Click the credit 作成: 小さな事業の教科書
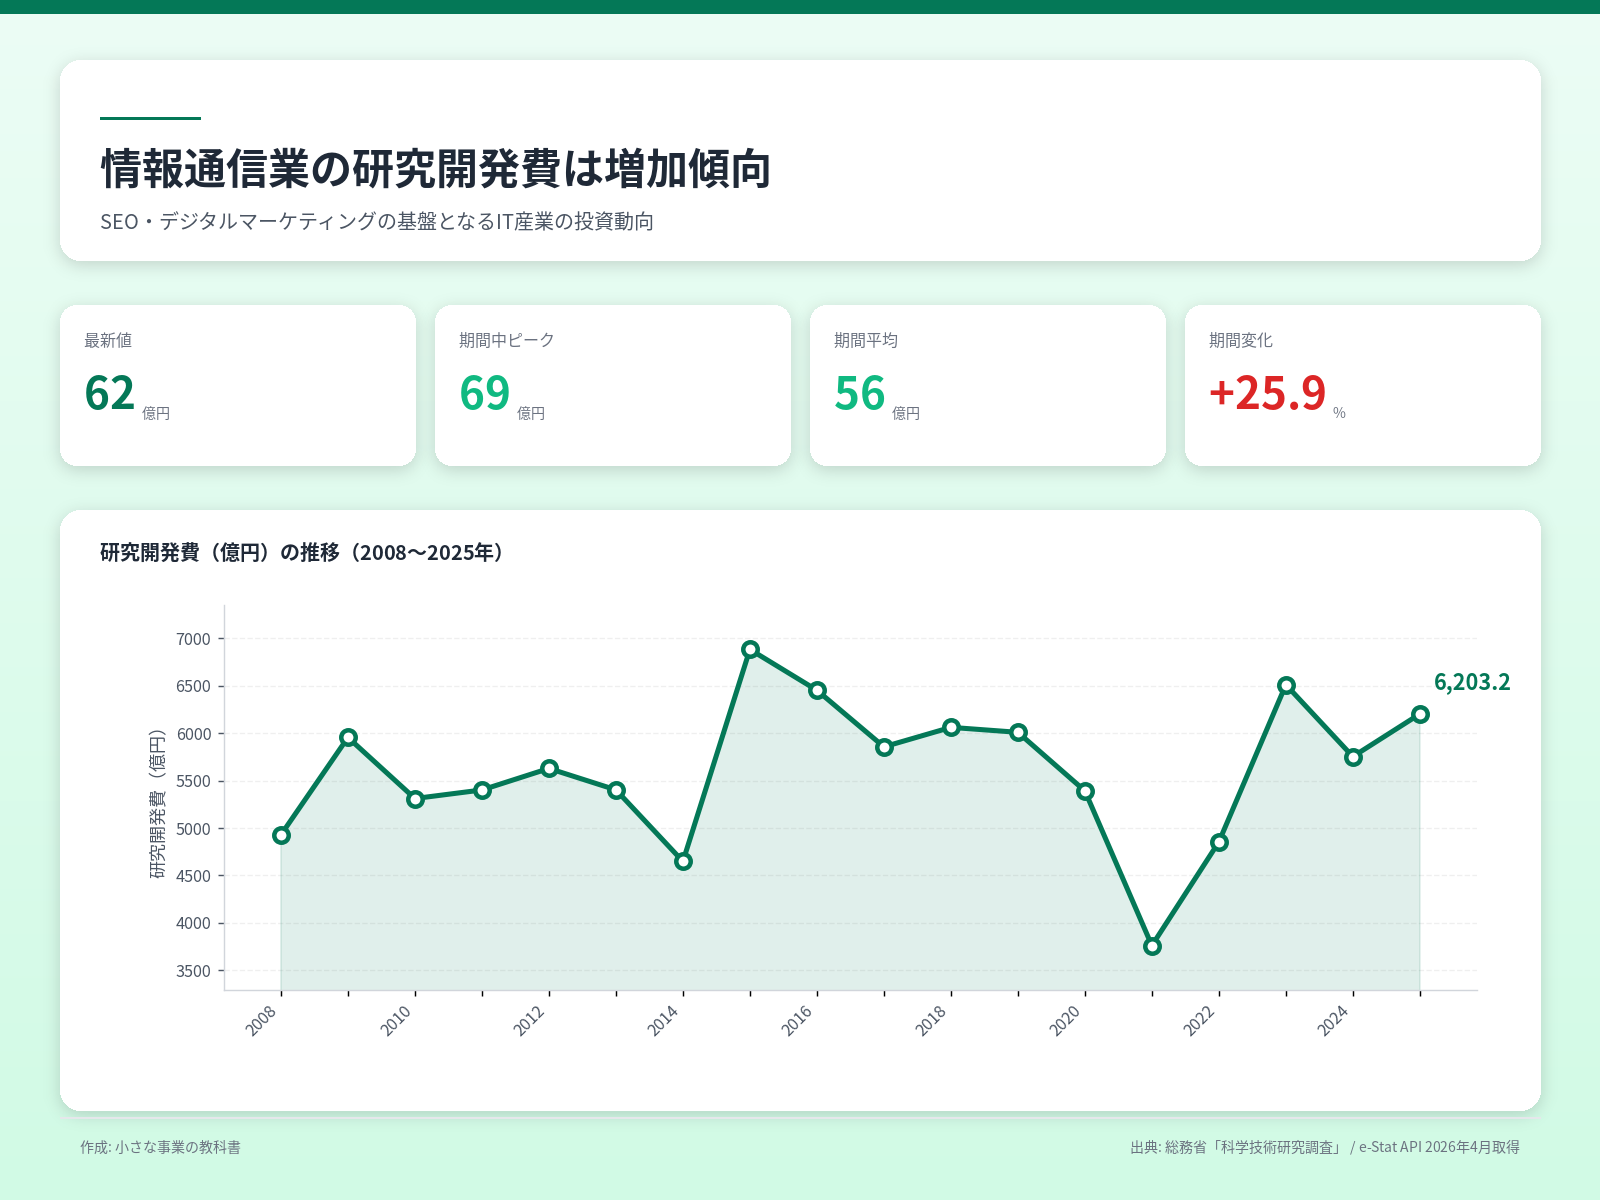This screenshot has height=1200, width=1600. click(x=160, y=1147)
